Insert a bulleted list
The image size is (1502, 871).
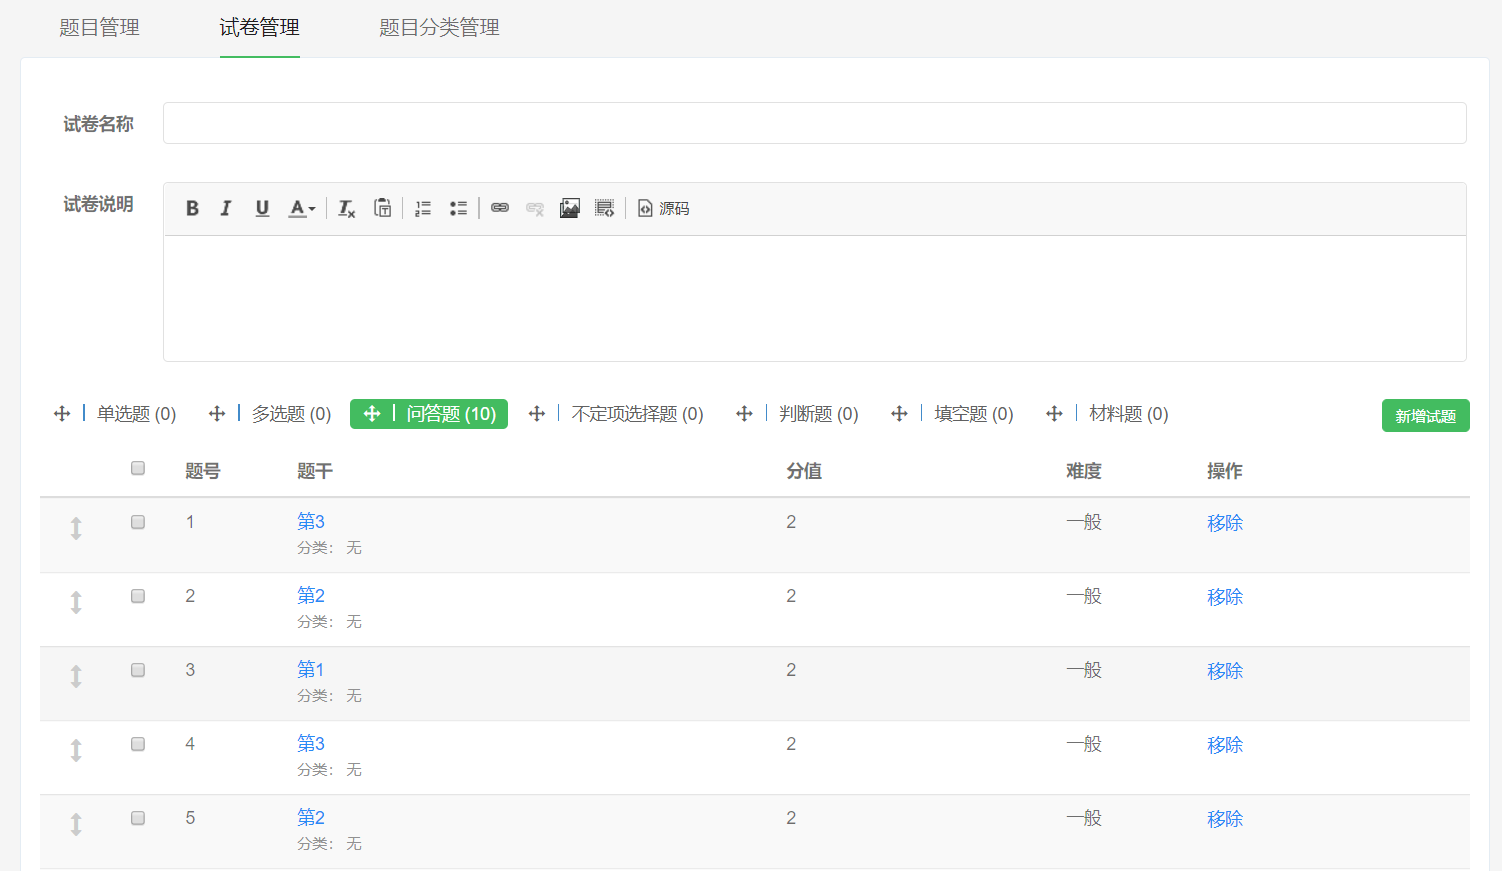click(458, 208)
